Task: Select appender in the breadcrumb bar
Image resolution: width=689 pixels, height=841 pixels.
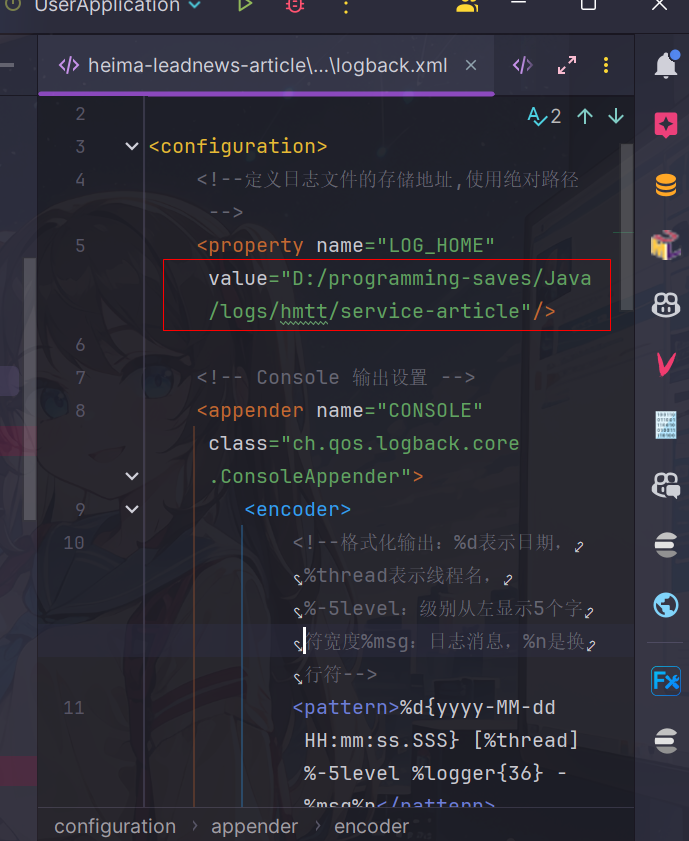Action: click(x=254, y=827)
